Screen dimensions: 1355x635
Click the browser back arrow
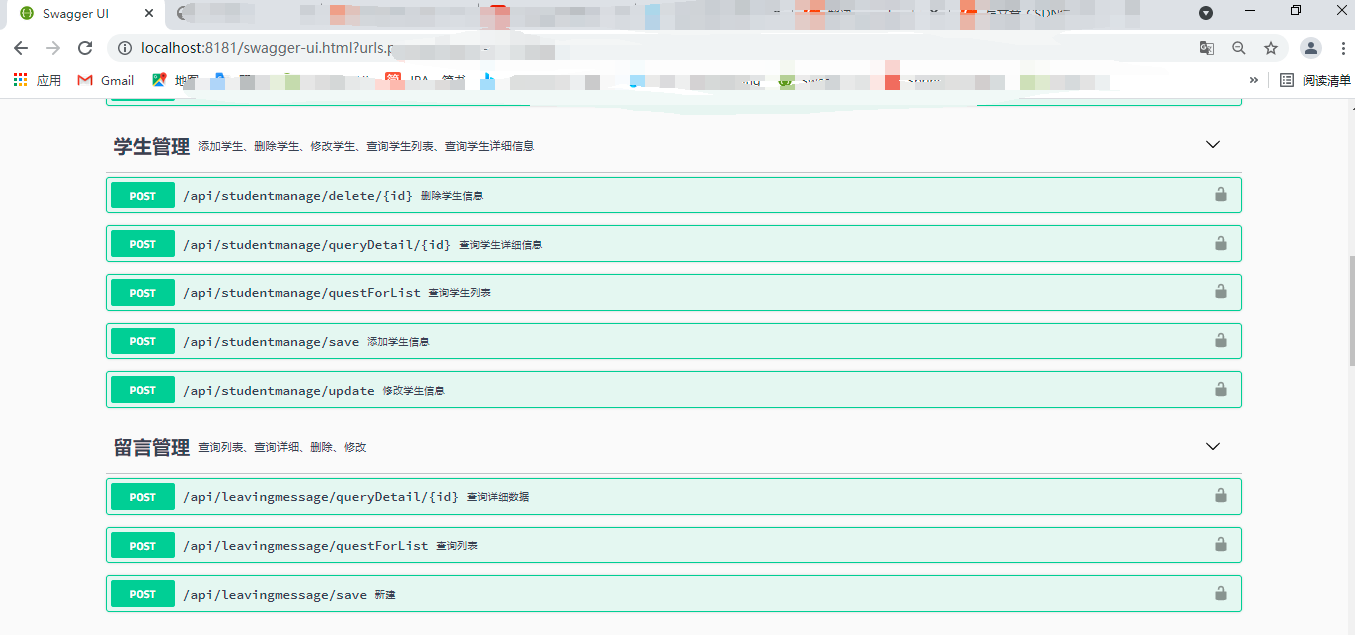pyautogui.click(x=21, y=47)
